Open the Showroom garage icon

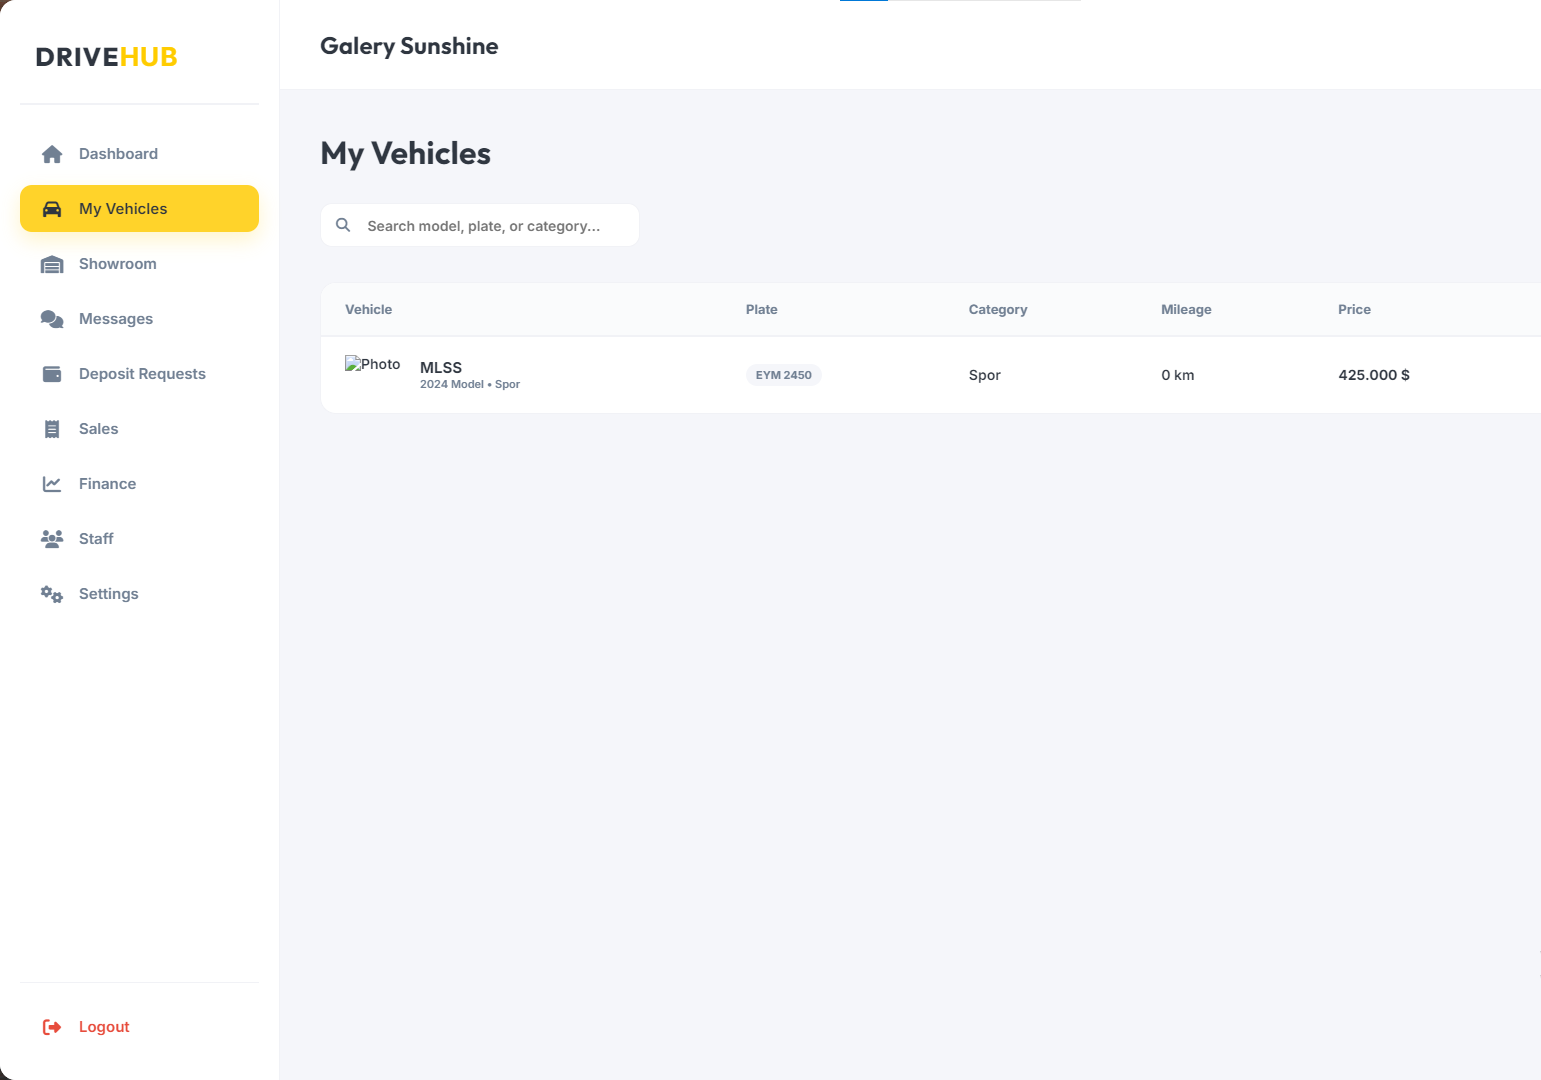[52, 264]
